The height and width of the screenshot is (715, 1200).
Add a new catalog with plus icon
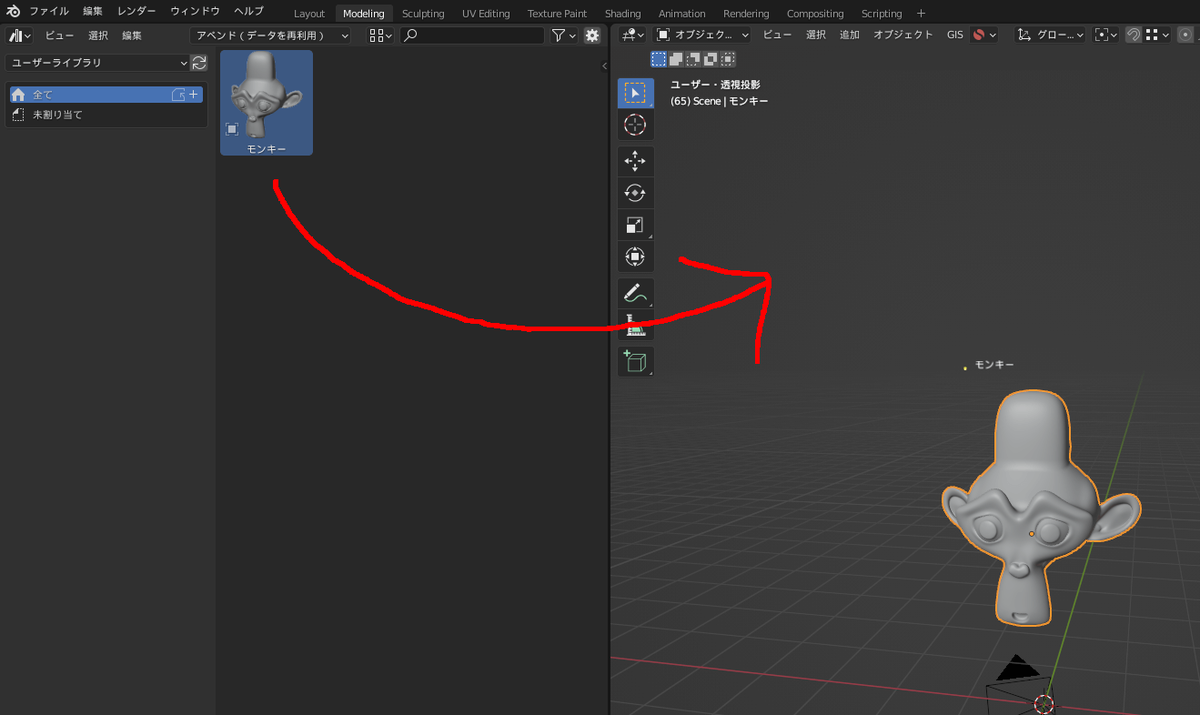pos(194,95)
